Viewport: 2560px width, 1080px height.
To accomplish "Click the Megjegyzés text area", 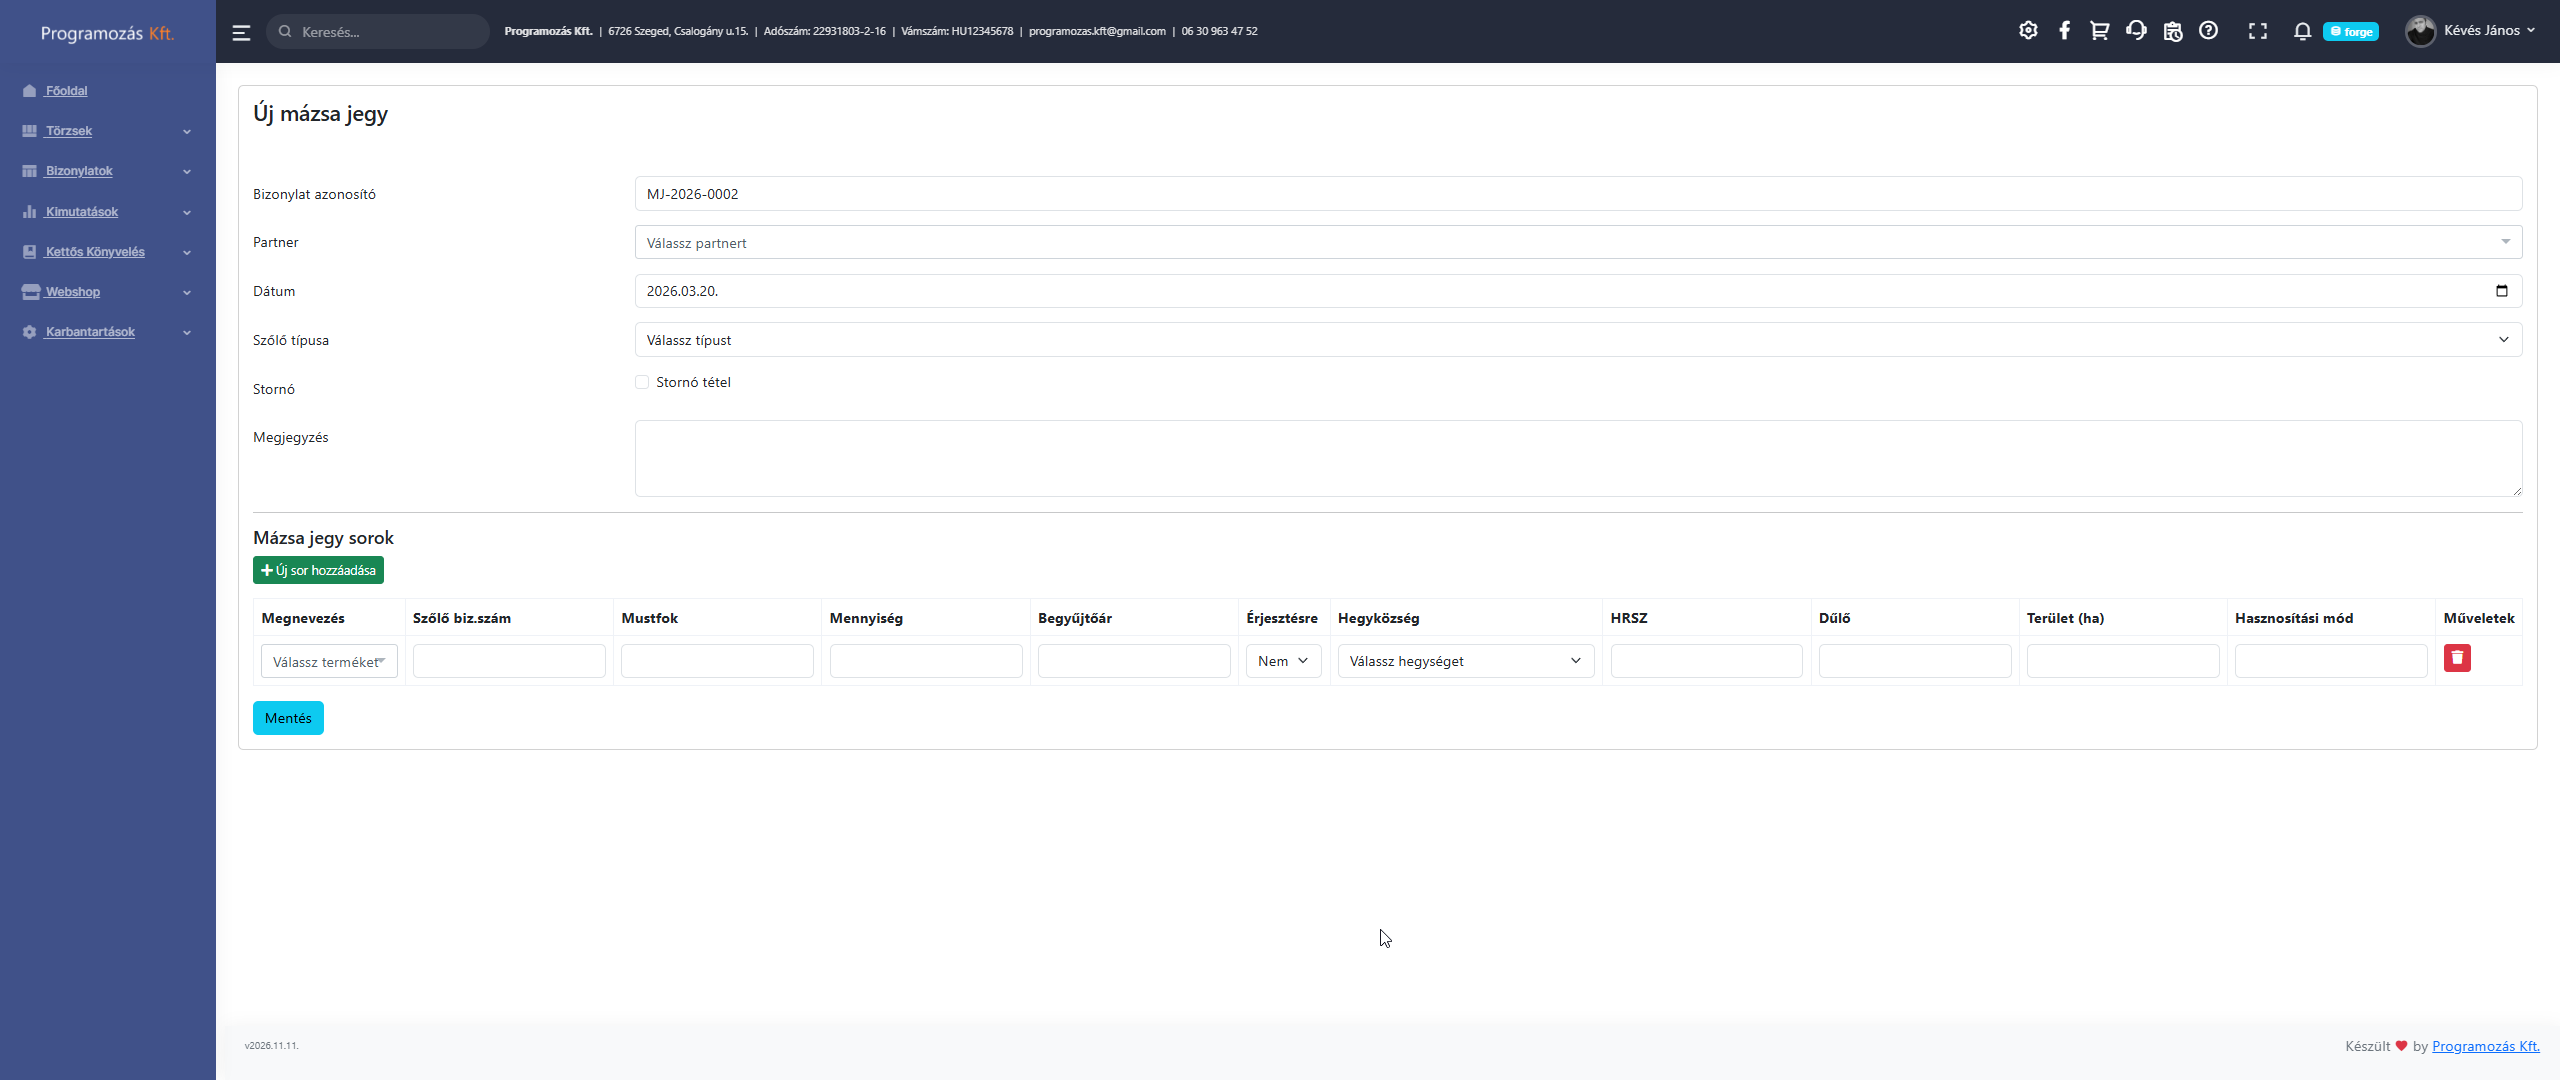I will [1577, 458].
